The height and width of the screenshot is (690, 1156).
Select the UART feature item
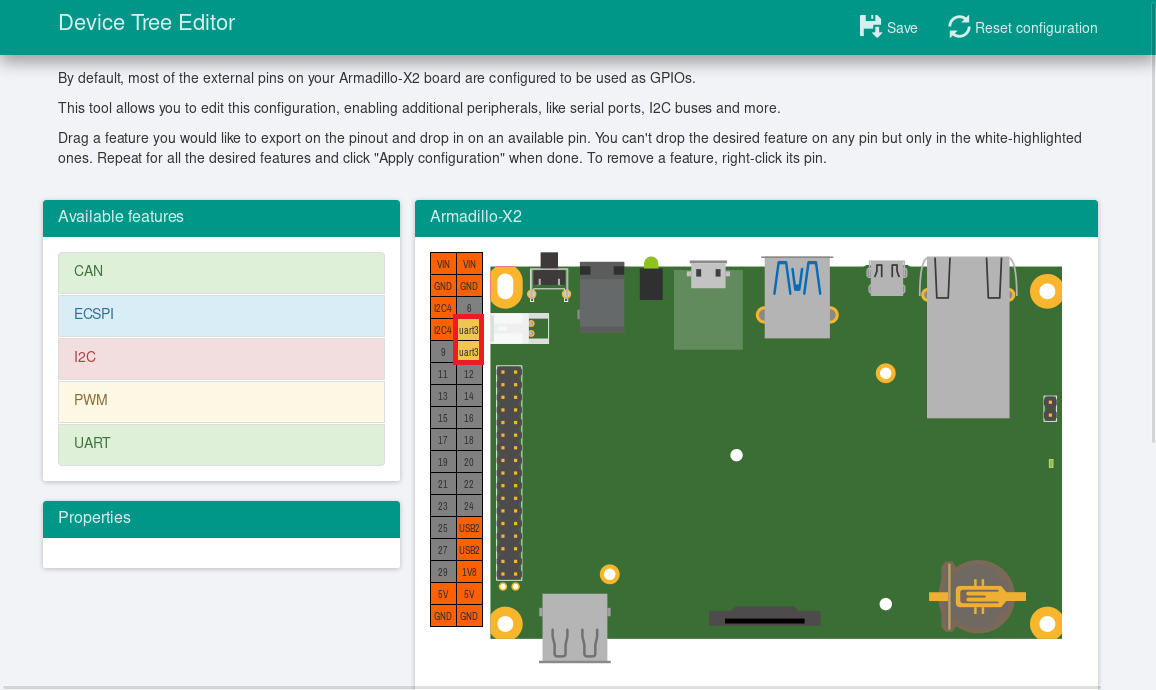(221, 444)
